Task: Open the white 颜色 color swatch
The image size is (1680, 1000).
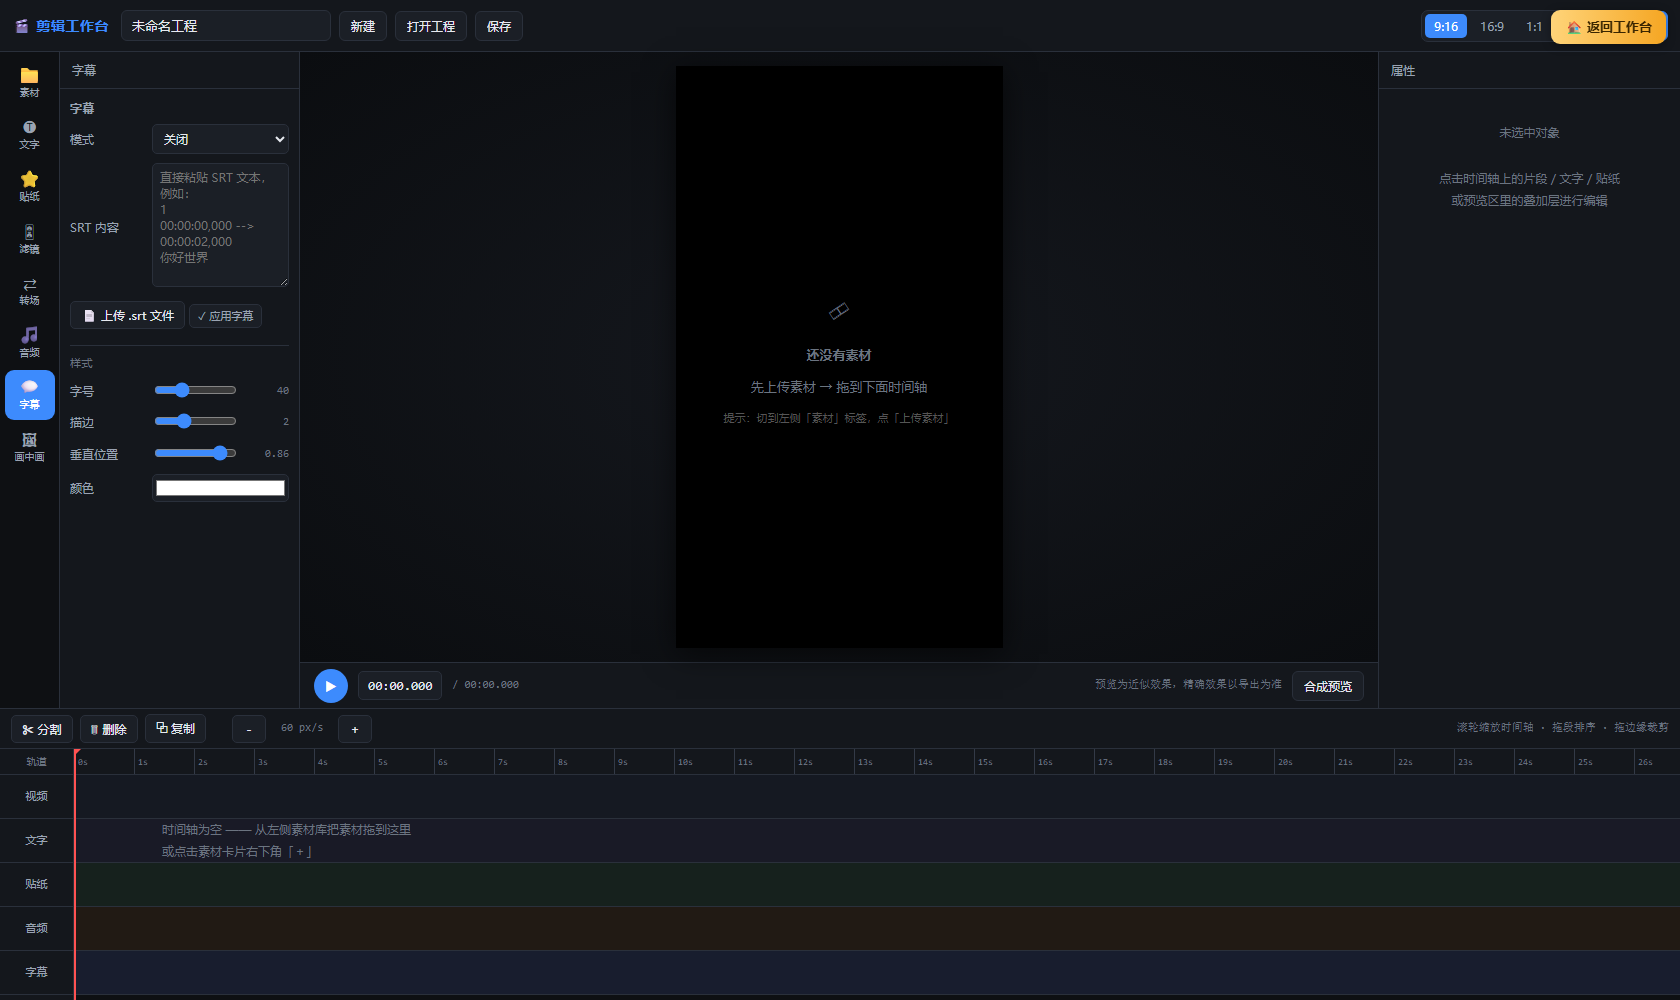Action: (220, 488)
